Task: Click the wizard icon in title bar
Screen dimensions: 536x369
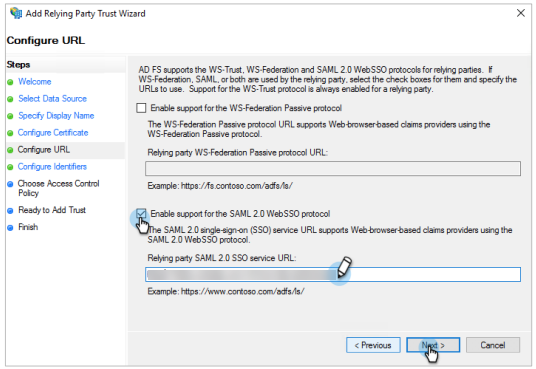Action: click(x=16, y=13)
